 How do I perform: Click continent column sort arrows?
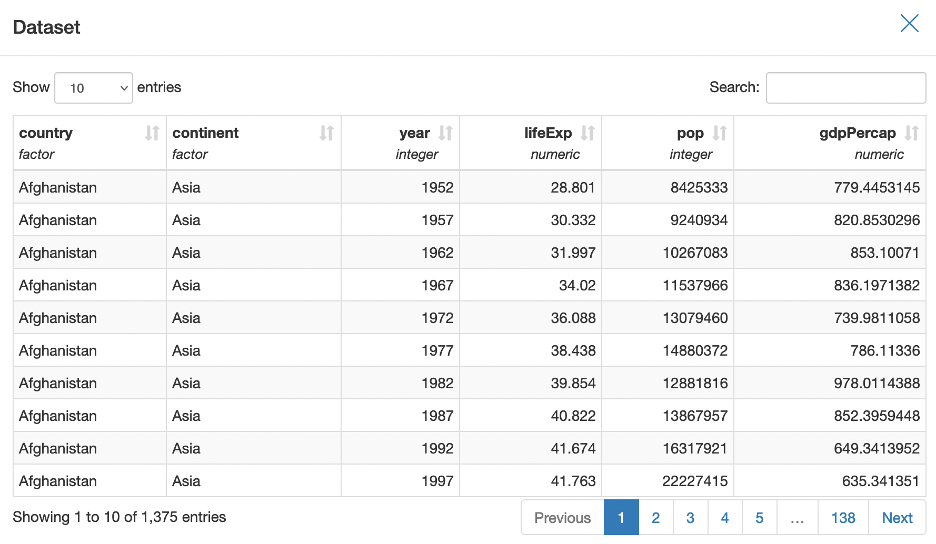click(x=327, y=133)
